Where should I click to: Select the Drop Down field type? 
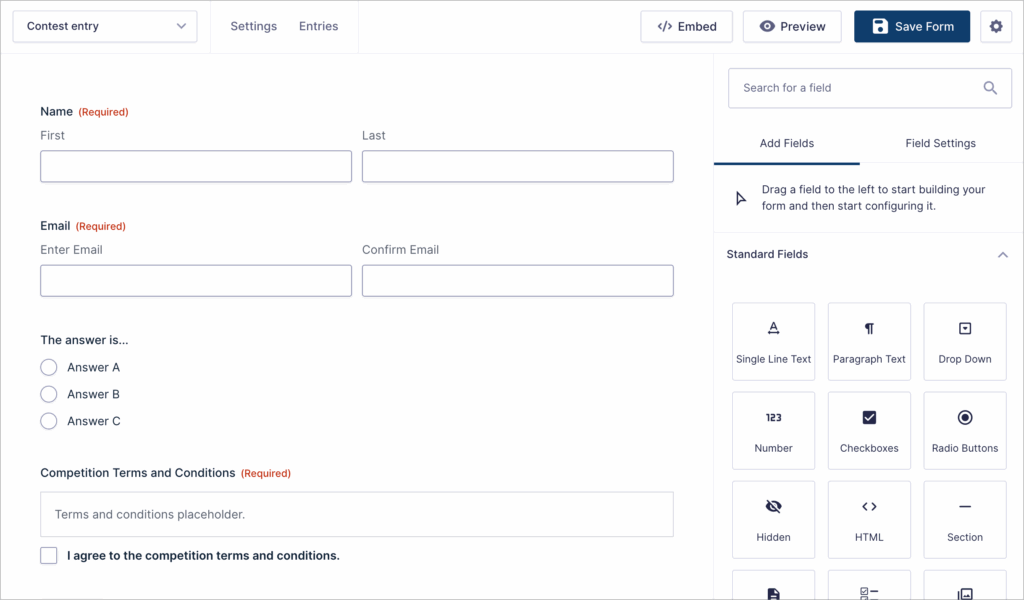coord(964,340)
